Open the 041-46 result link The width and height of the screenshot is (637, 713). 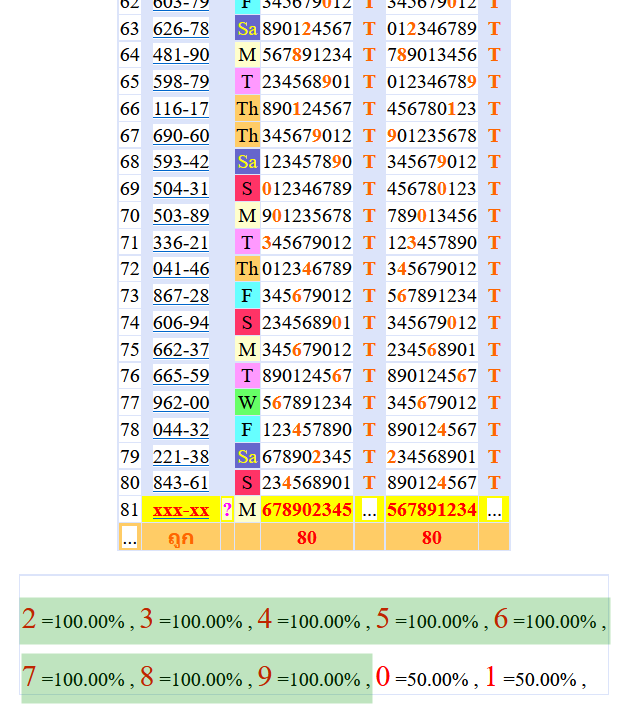tap(181, 269)
